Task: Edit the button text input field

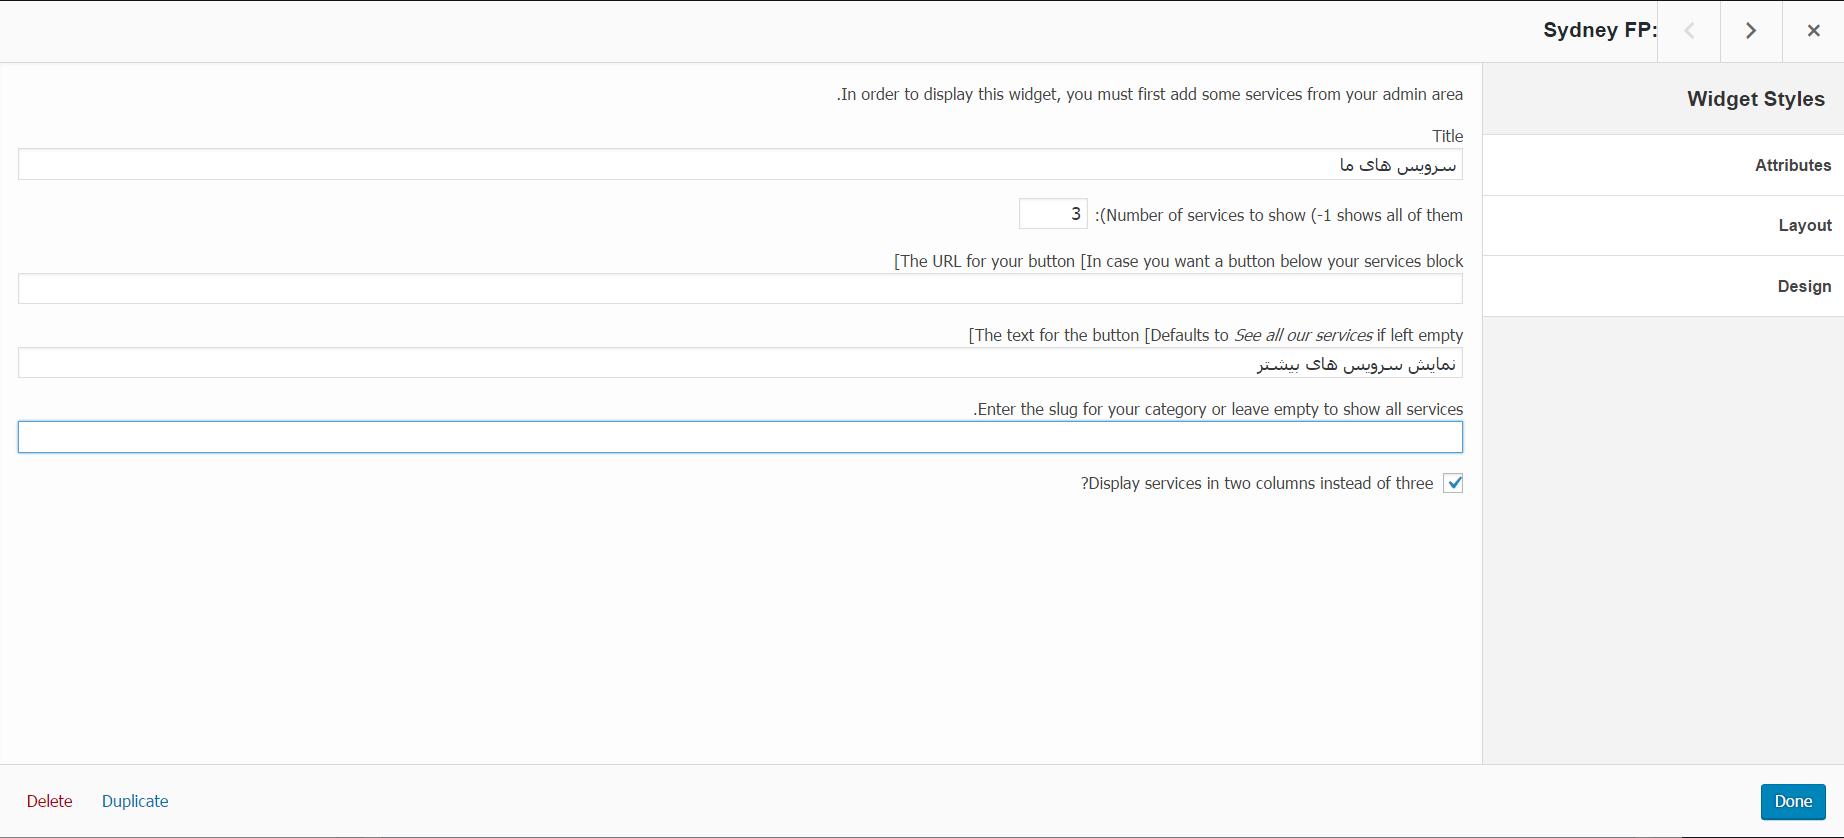Action: tap(740, 363)
